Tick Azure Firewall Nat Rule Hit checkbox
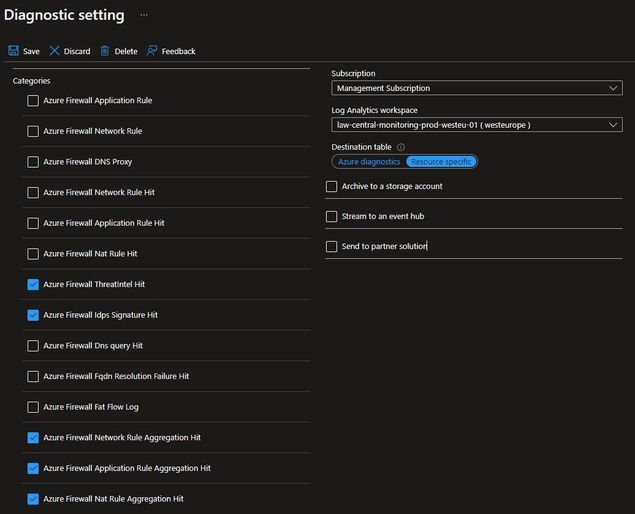This screenshot has height=514, width=635. coord(33,254)
